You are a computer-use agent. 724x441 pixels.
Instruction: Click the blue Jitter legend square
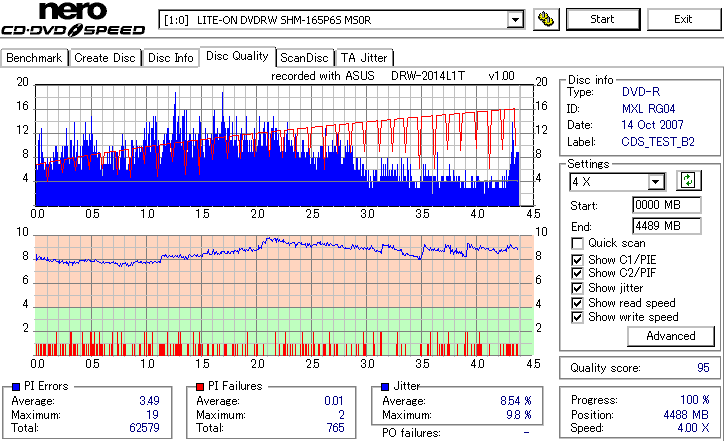point(385,387)
